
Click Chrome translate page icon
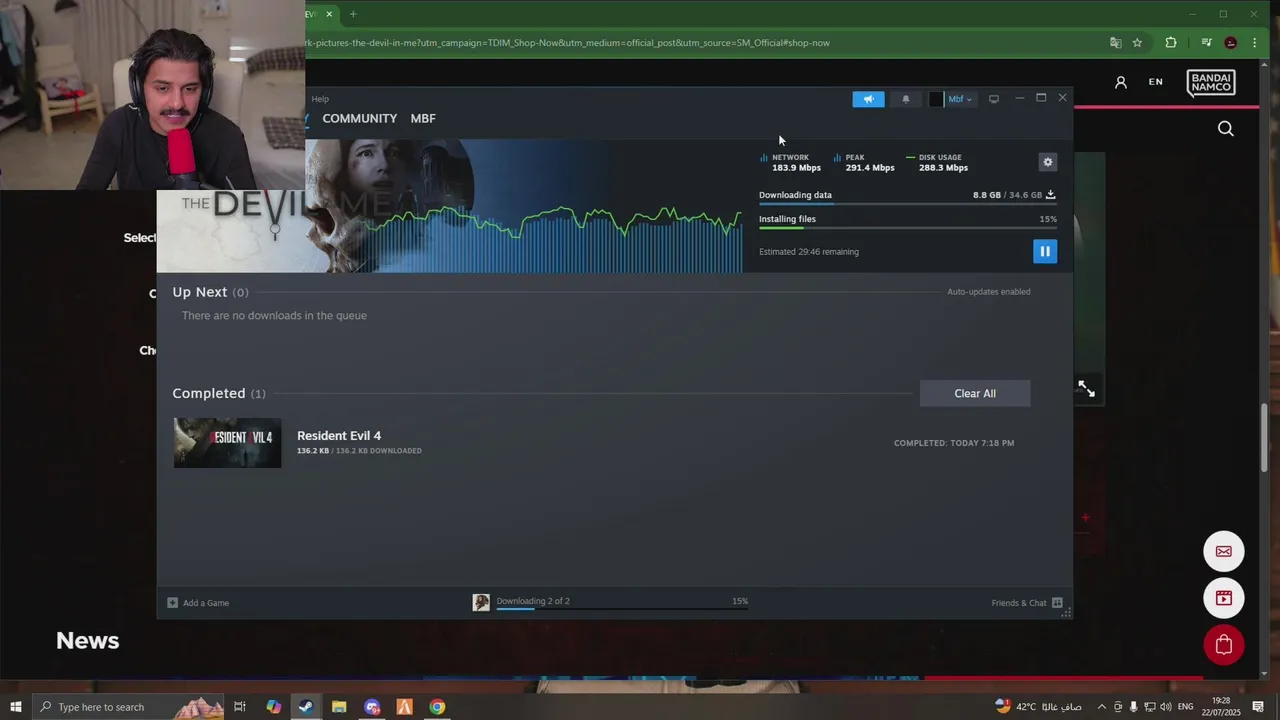[x=1115, y=43]
